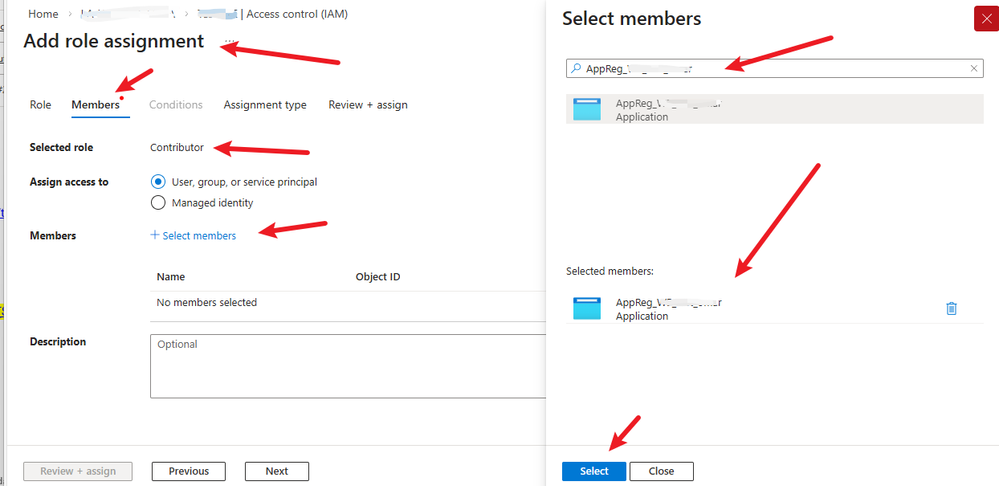Switch to the Members tab
999x486 pixels.
96,104
